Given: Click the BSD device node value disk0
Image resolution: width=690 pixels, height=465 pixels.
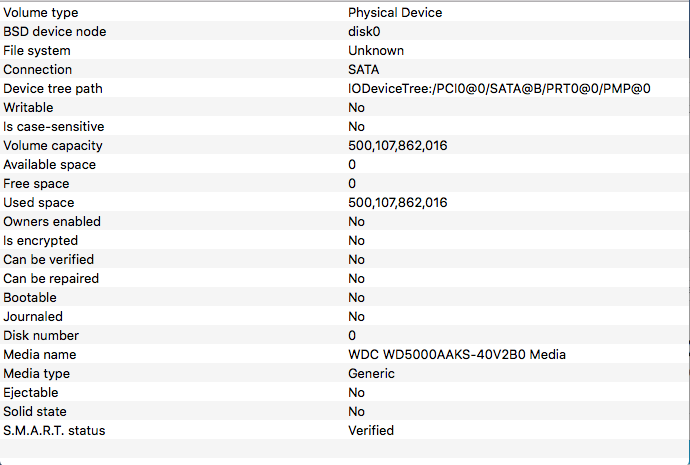Looking at the screenshot, I should 364,32.
